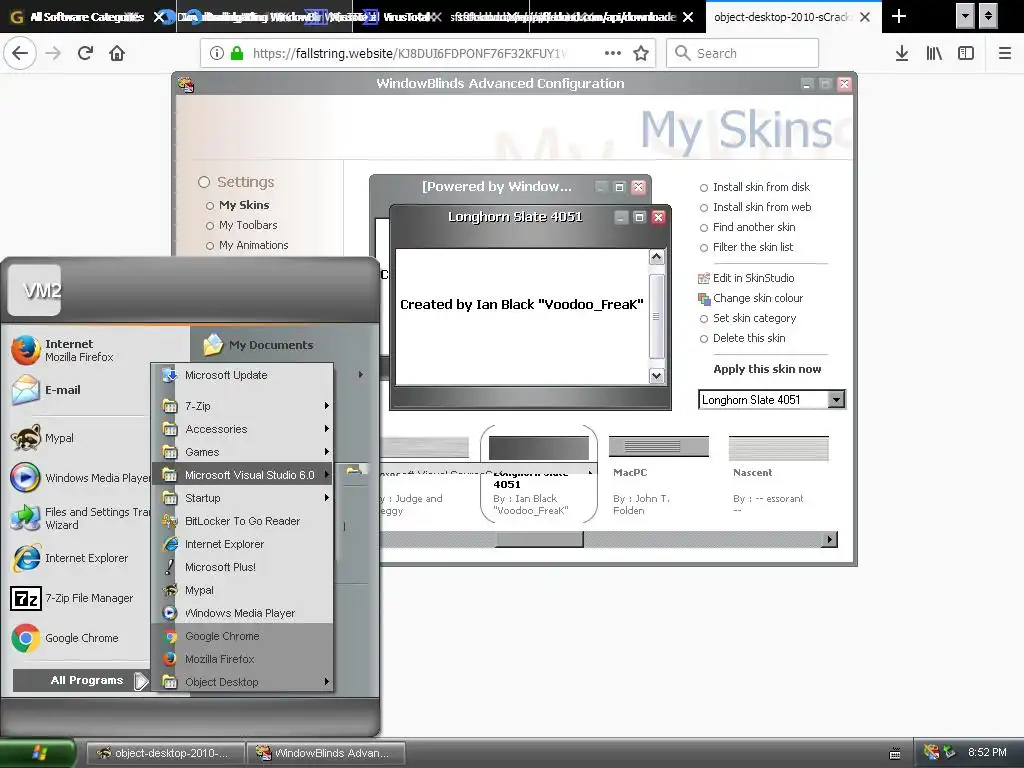Click Windows Media Player icon in pinned list
The height and width of the screenshot is (768, 1024).
25,477
